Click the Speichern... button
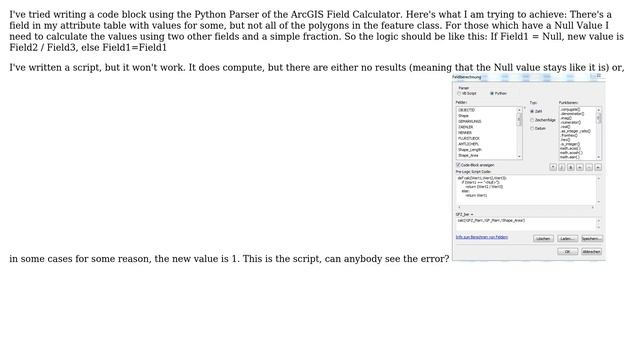Viewport: 640px width, 360px height. pyautogui.click(x=591, y=238)
